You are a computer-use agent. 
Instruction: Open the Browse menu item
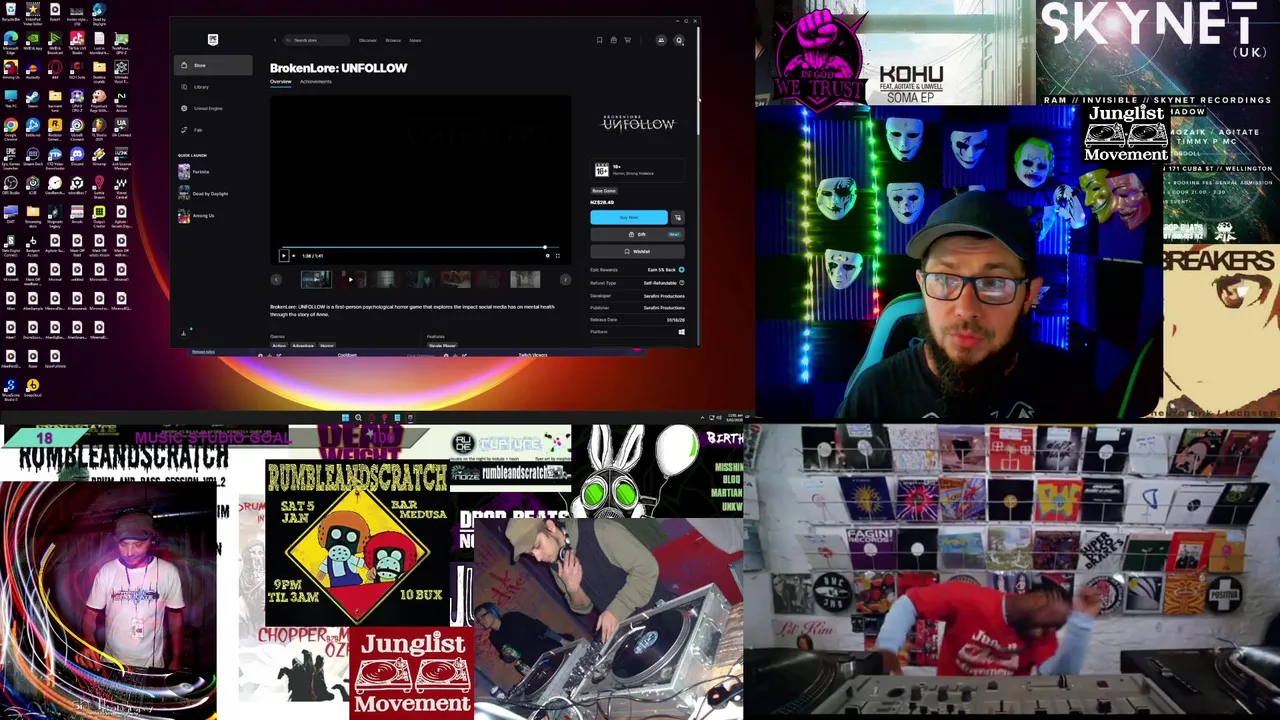[393, 40]
